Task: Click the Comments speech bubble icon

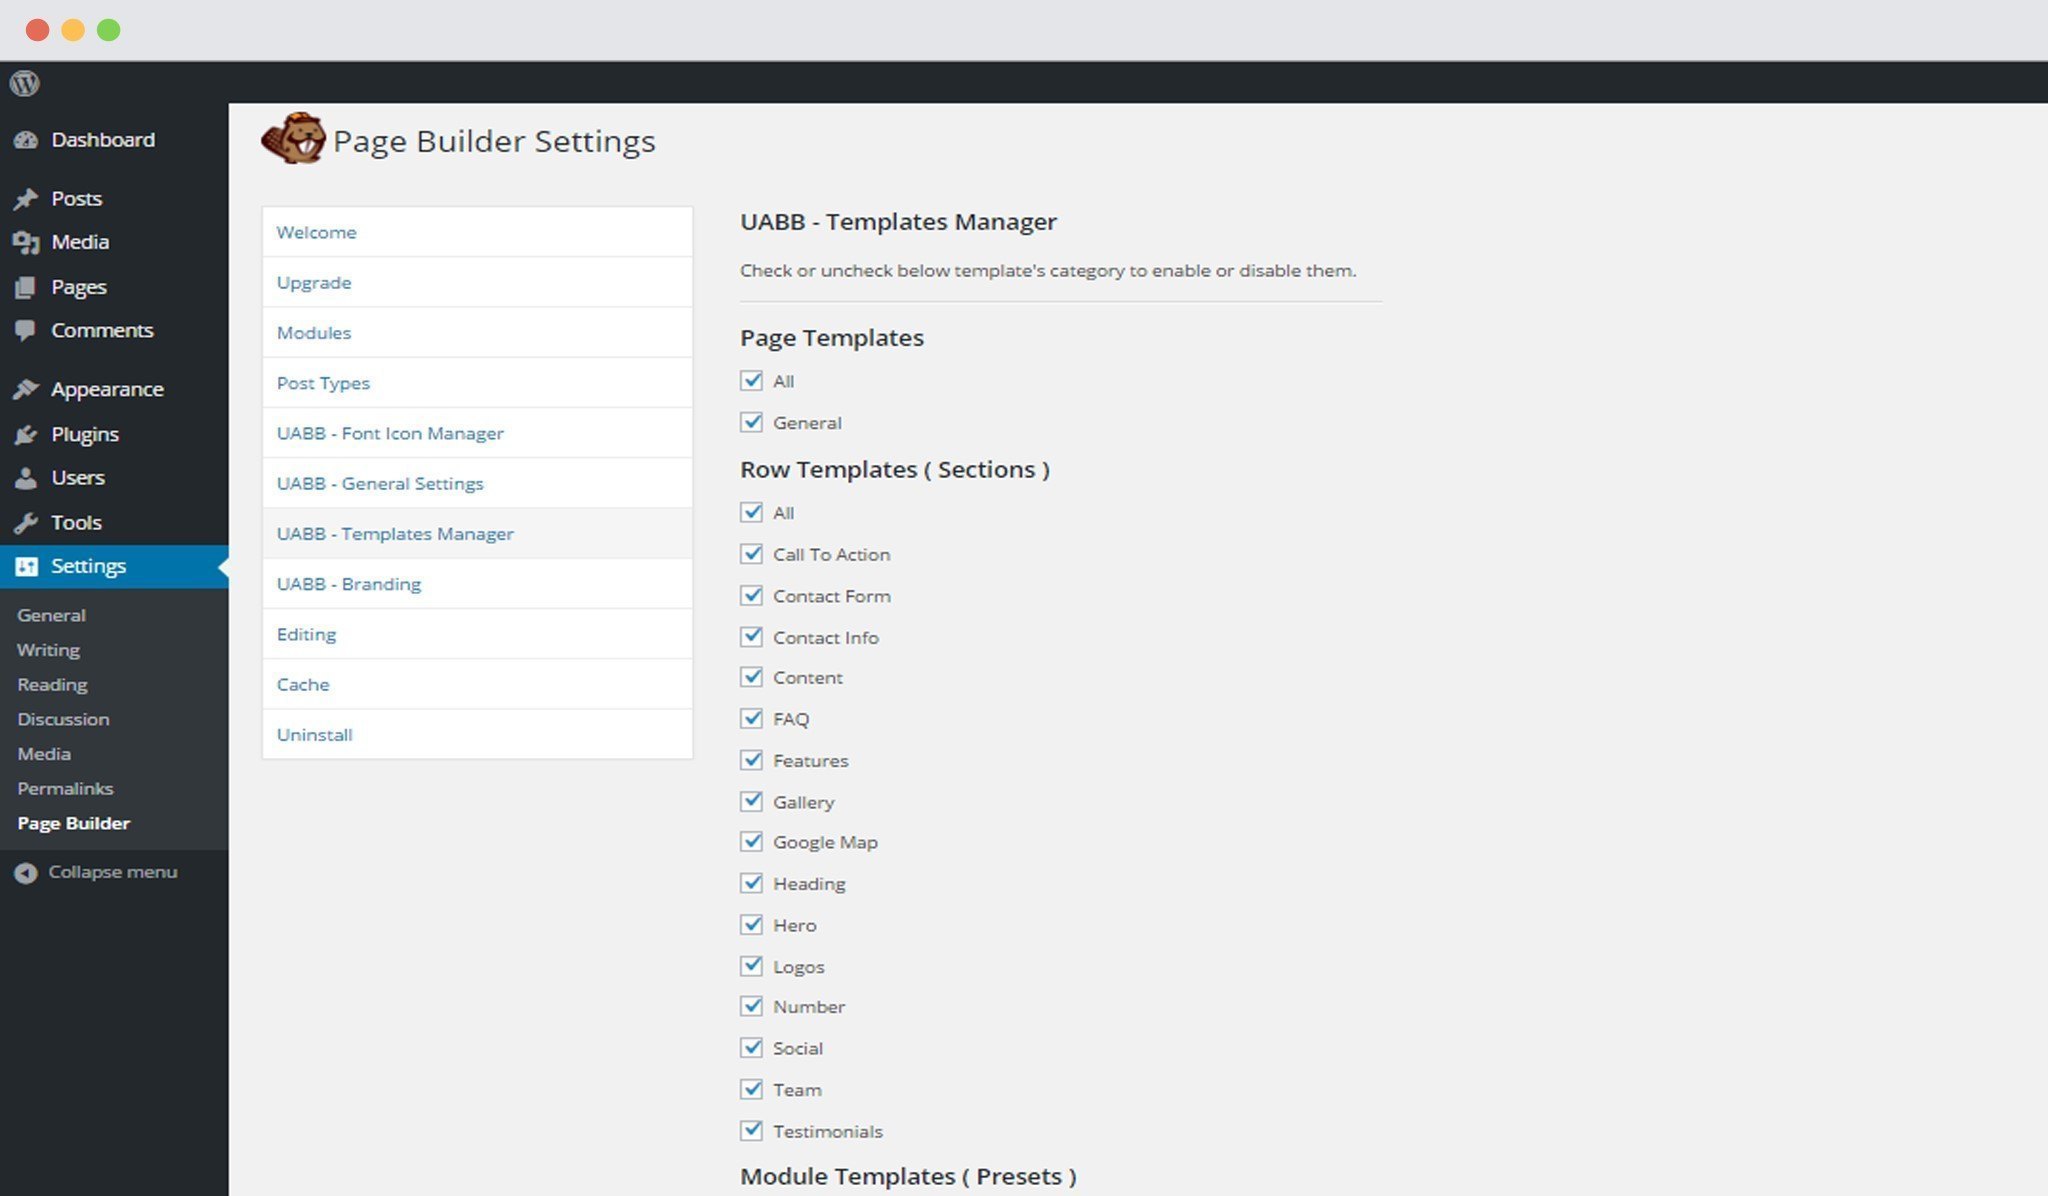Action: 26,330
